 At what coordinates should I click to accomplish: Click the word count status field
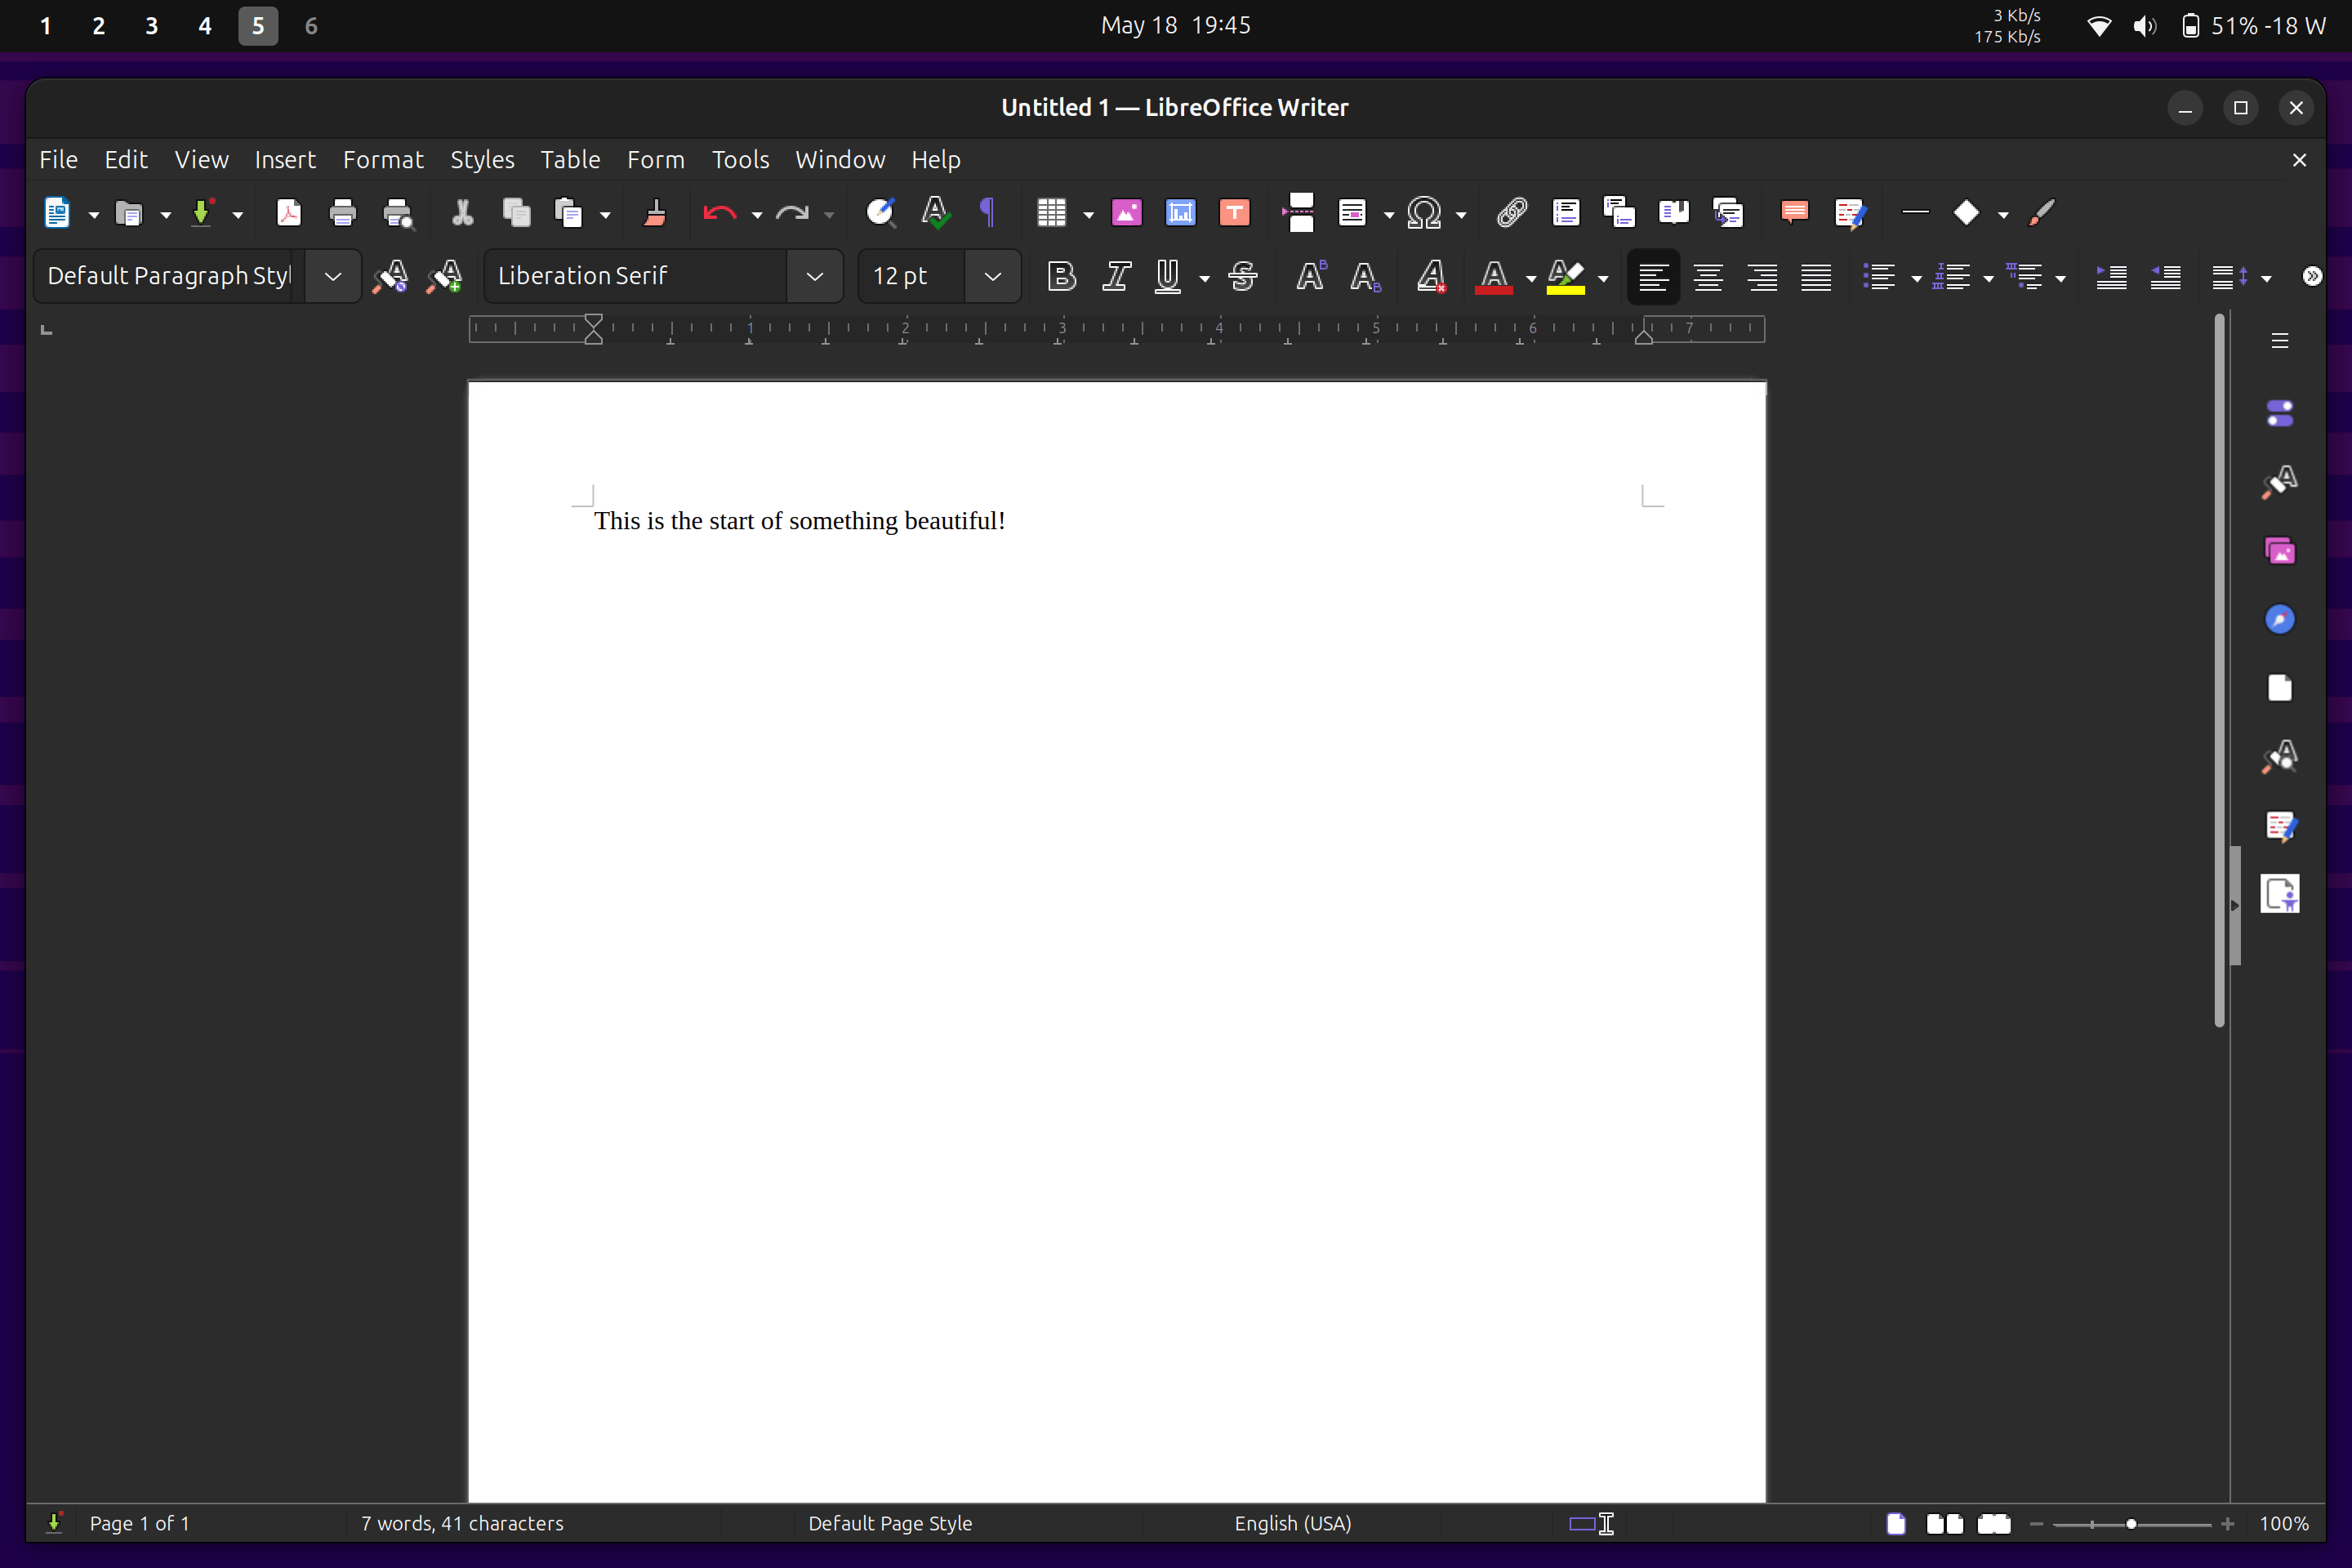coord(462,1523)
